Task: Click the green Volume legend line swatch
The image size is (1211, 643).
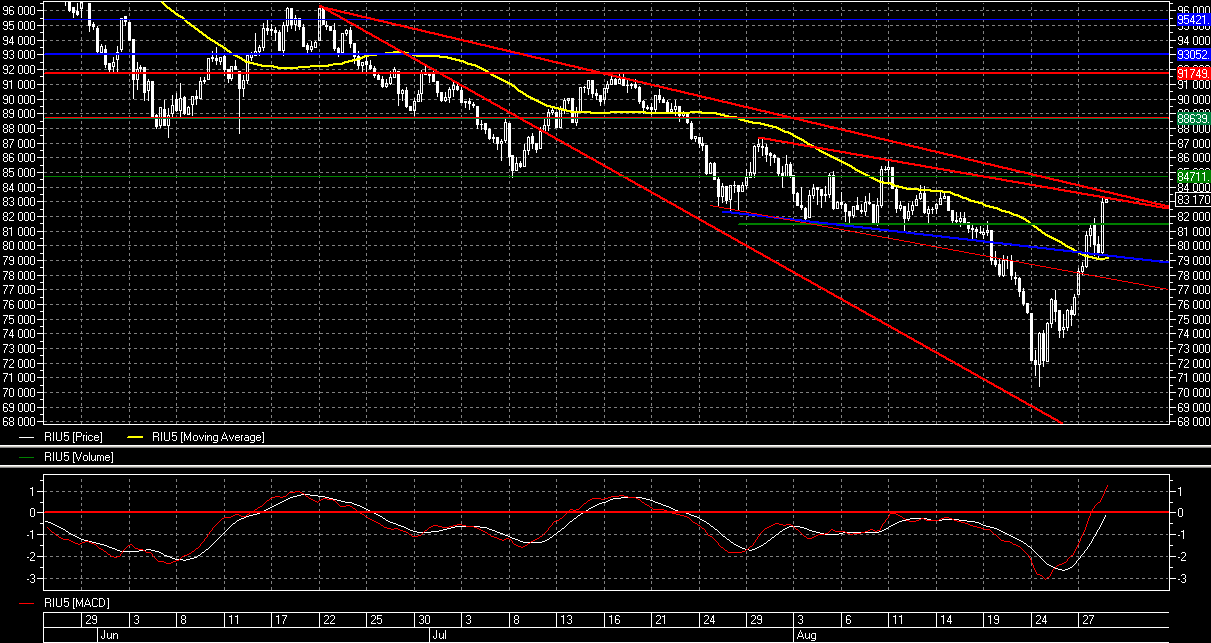Action: pos(28,457)
